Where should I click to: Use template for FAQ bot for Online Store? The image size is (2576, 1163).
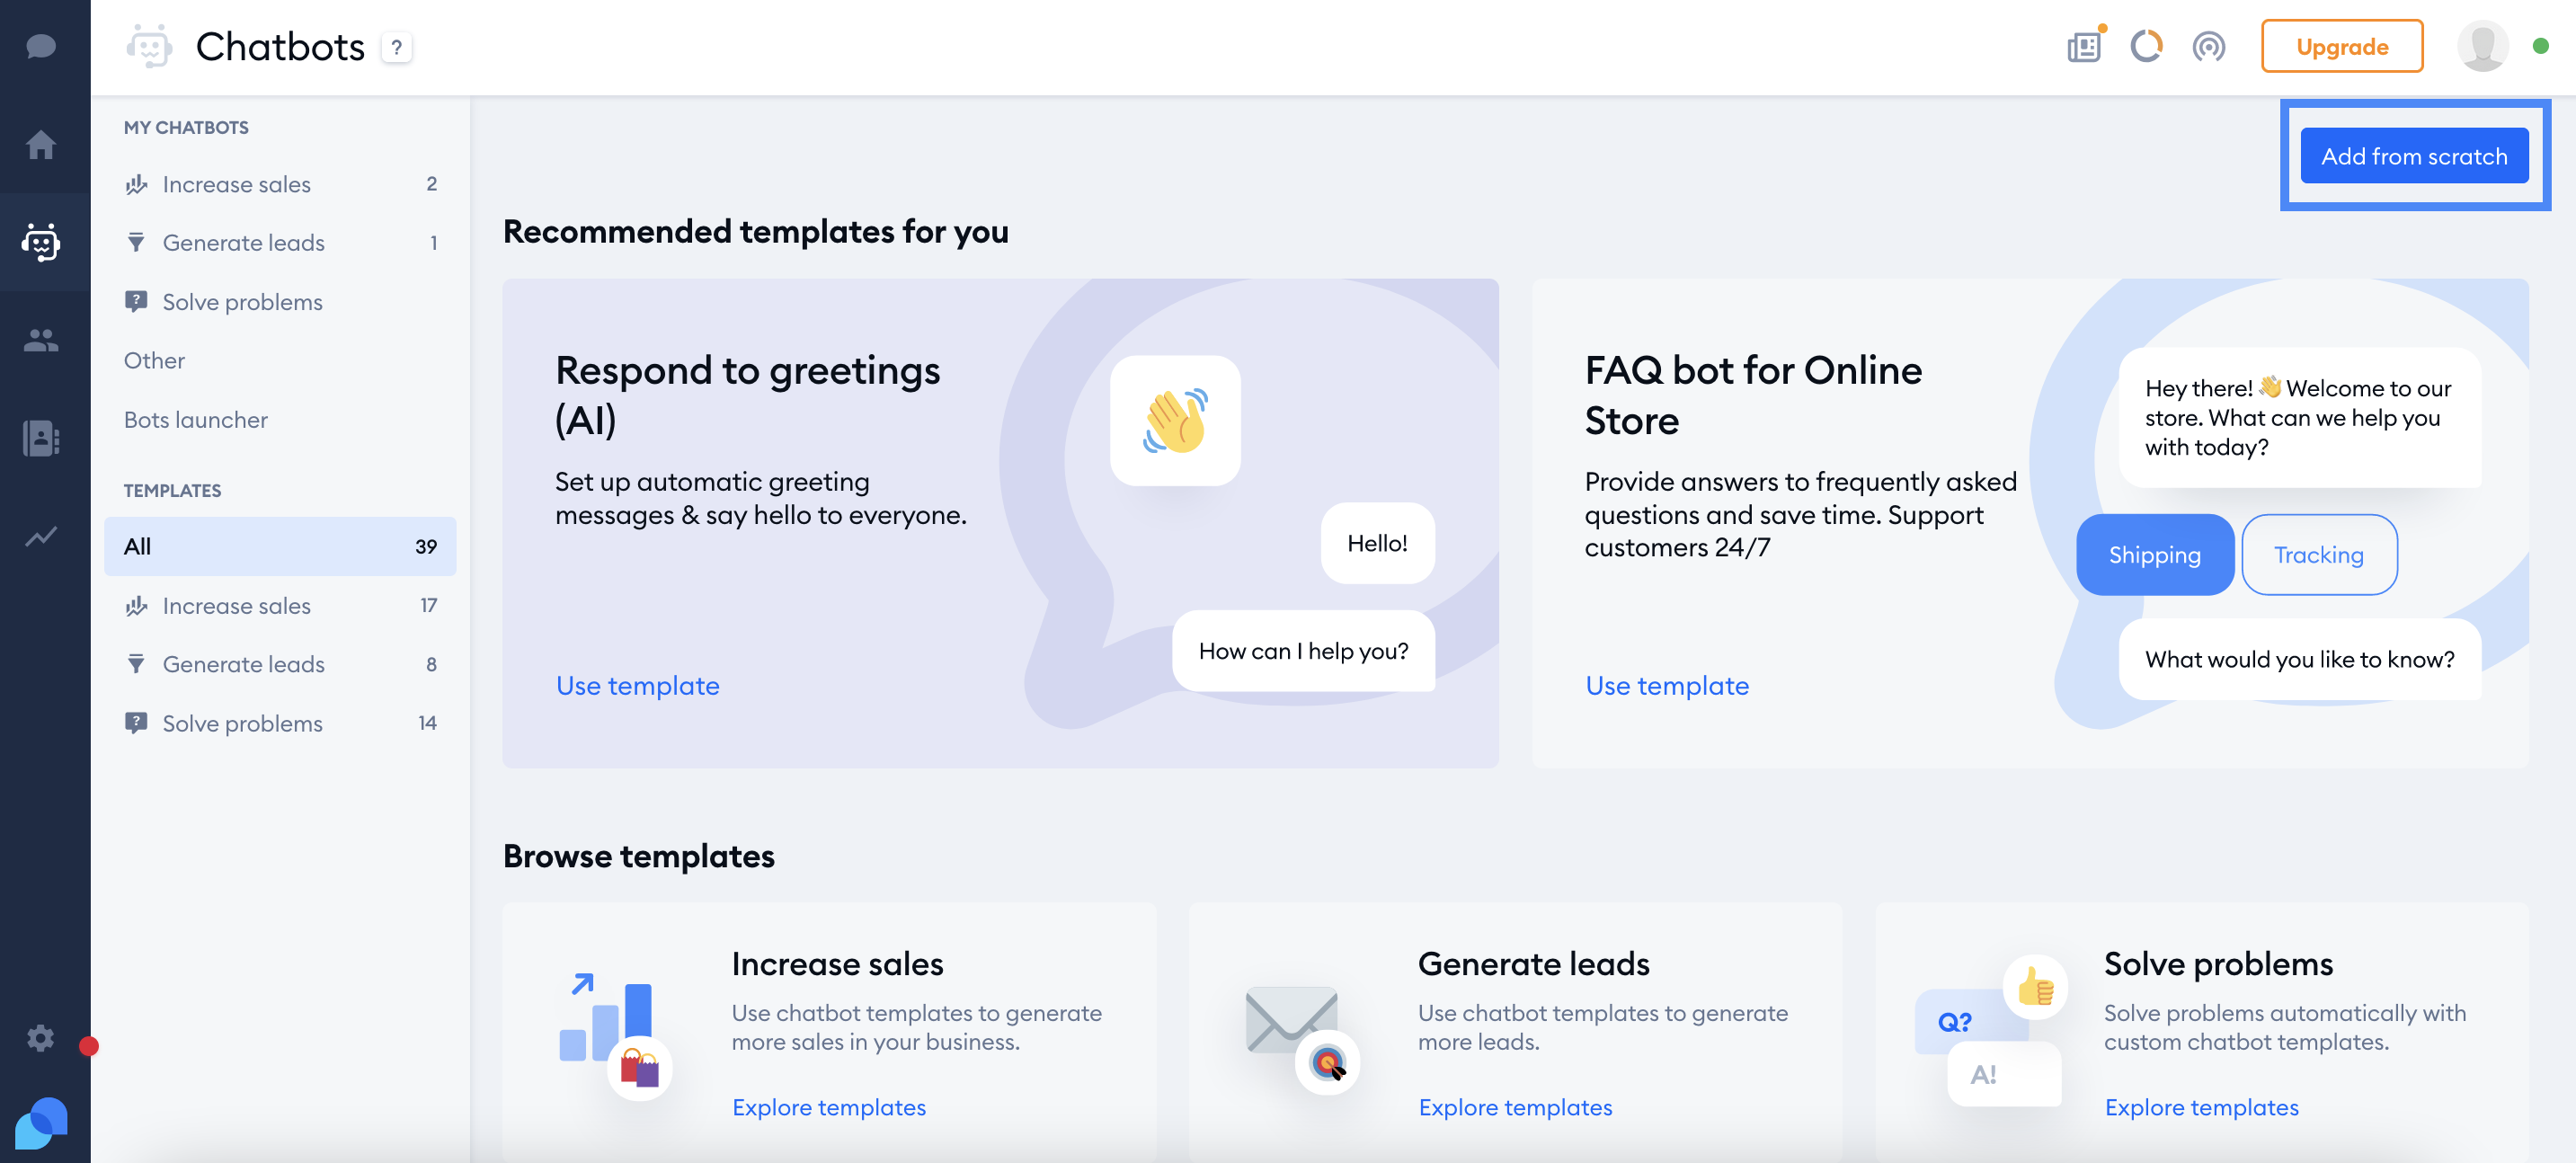[x=1667, y=685]
